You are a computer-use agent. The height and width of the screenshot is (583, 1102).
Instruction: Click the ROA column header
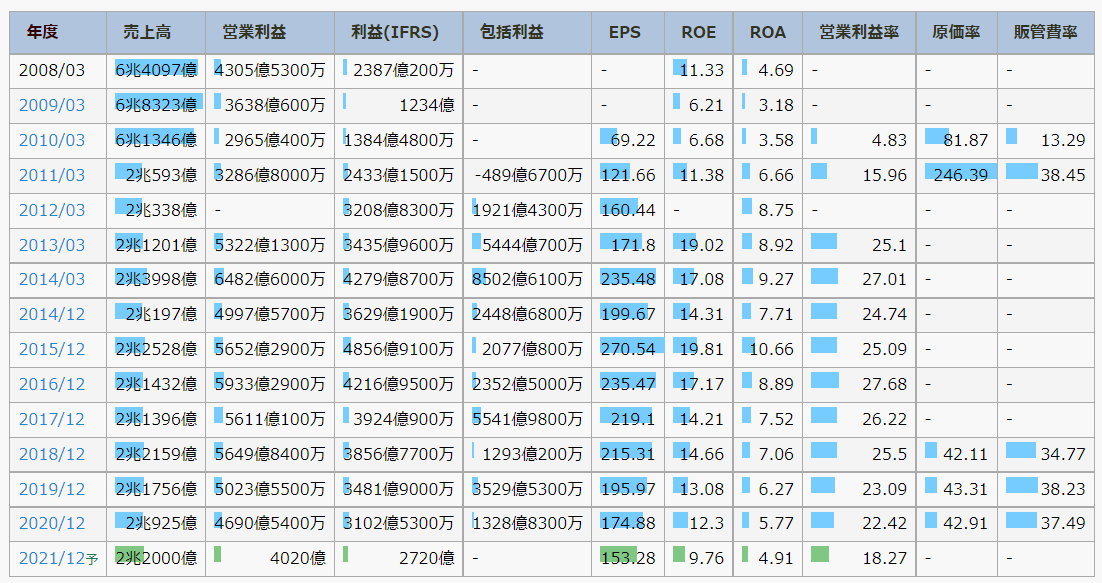coord(767,32)
